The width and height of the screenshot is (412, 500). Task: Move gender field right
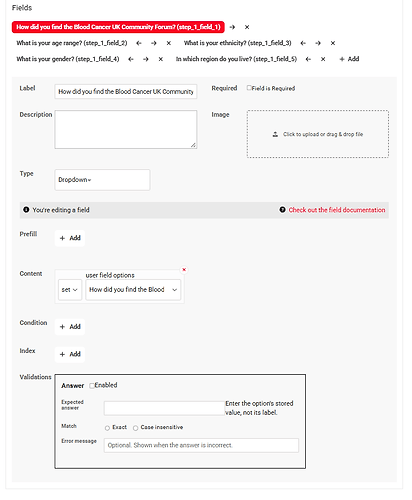146,59
